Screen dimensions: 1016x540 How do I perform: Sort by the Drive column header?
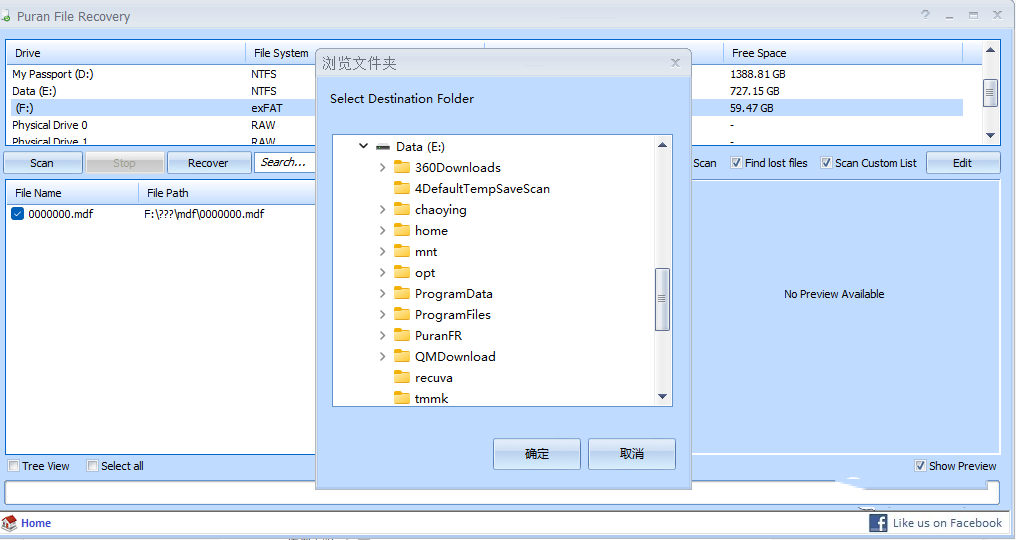[x=126, y=53]
